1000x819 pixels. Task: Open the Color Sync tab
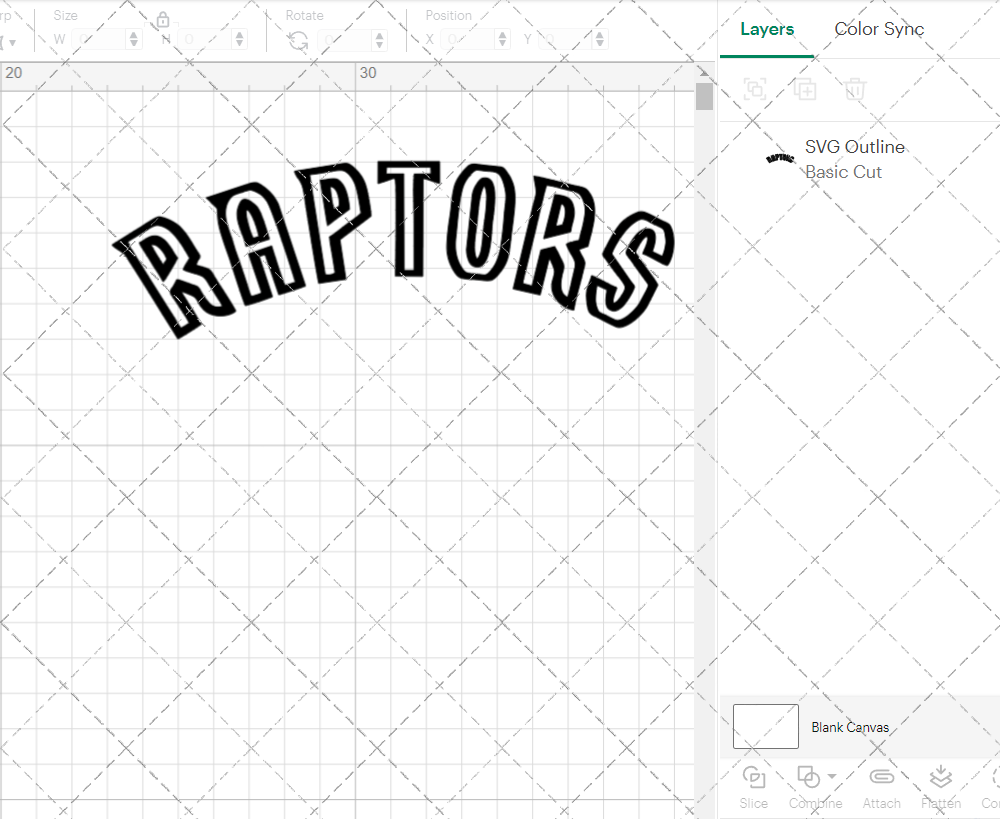pyautogui.click(x=879, y=29)
